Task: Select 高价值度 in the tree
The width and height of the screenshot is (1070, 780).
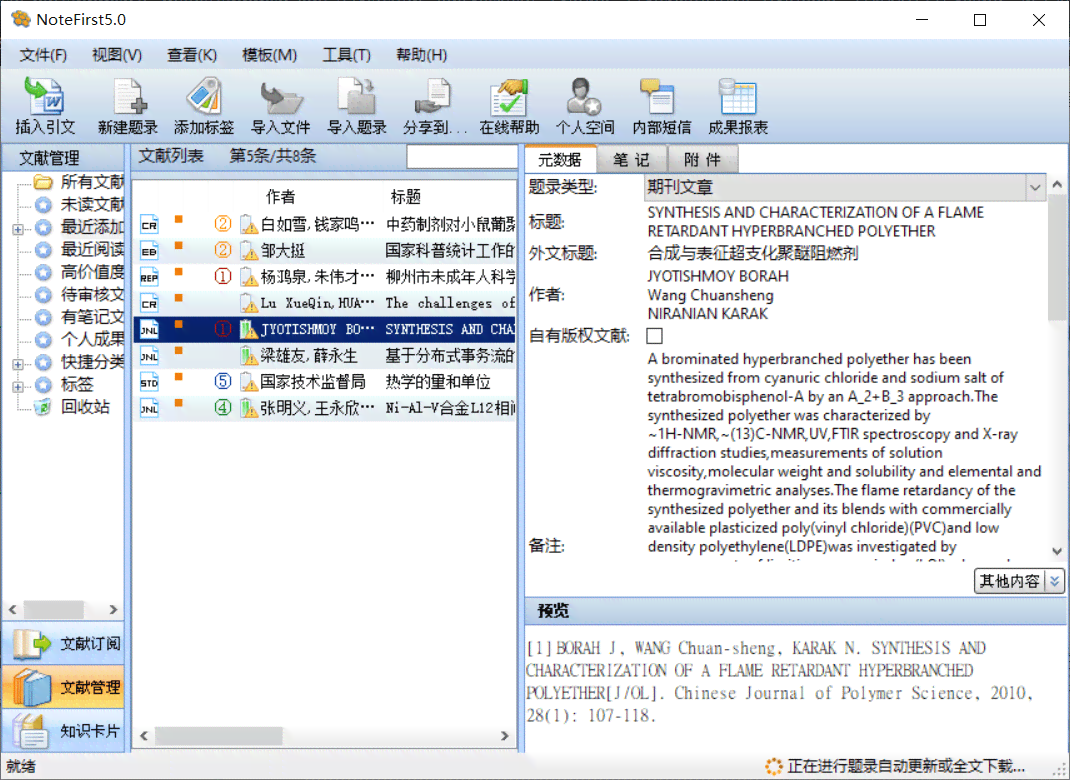Action: pyautogui.click(x=92, y=272)
